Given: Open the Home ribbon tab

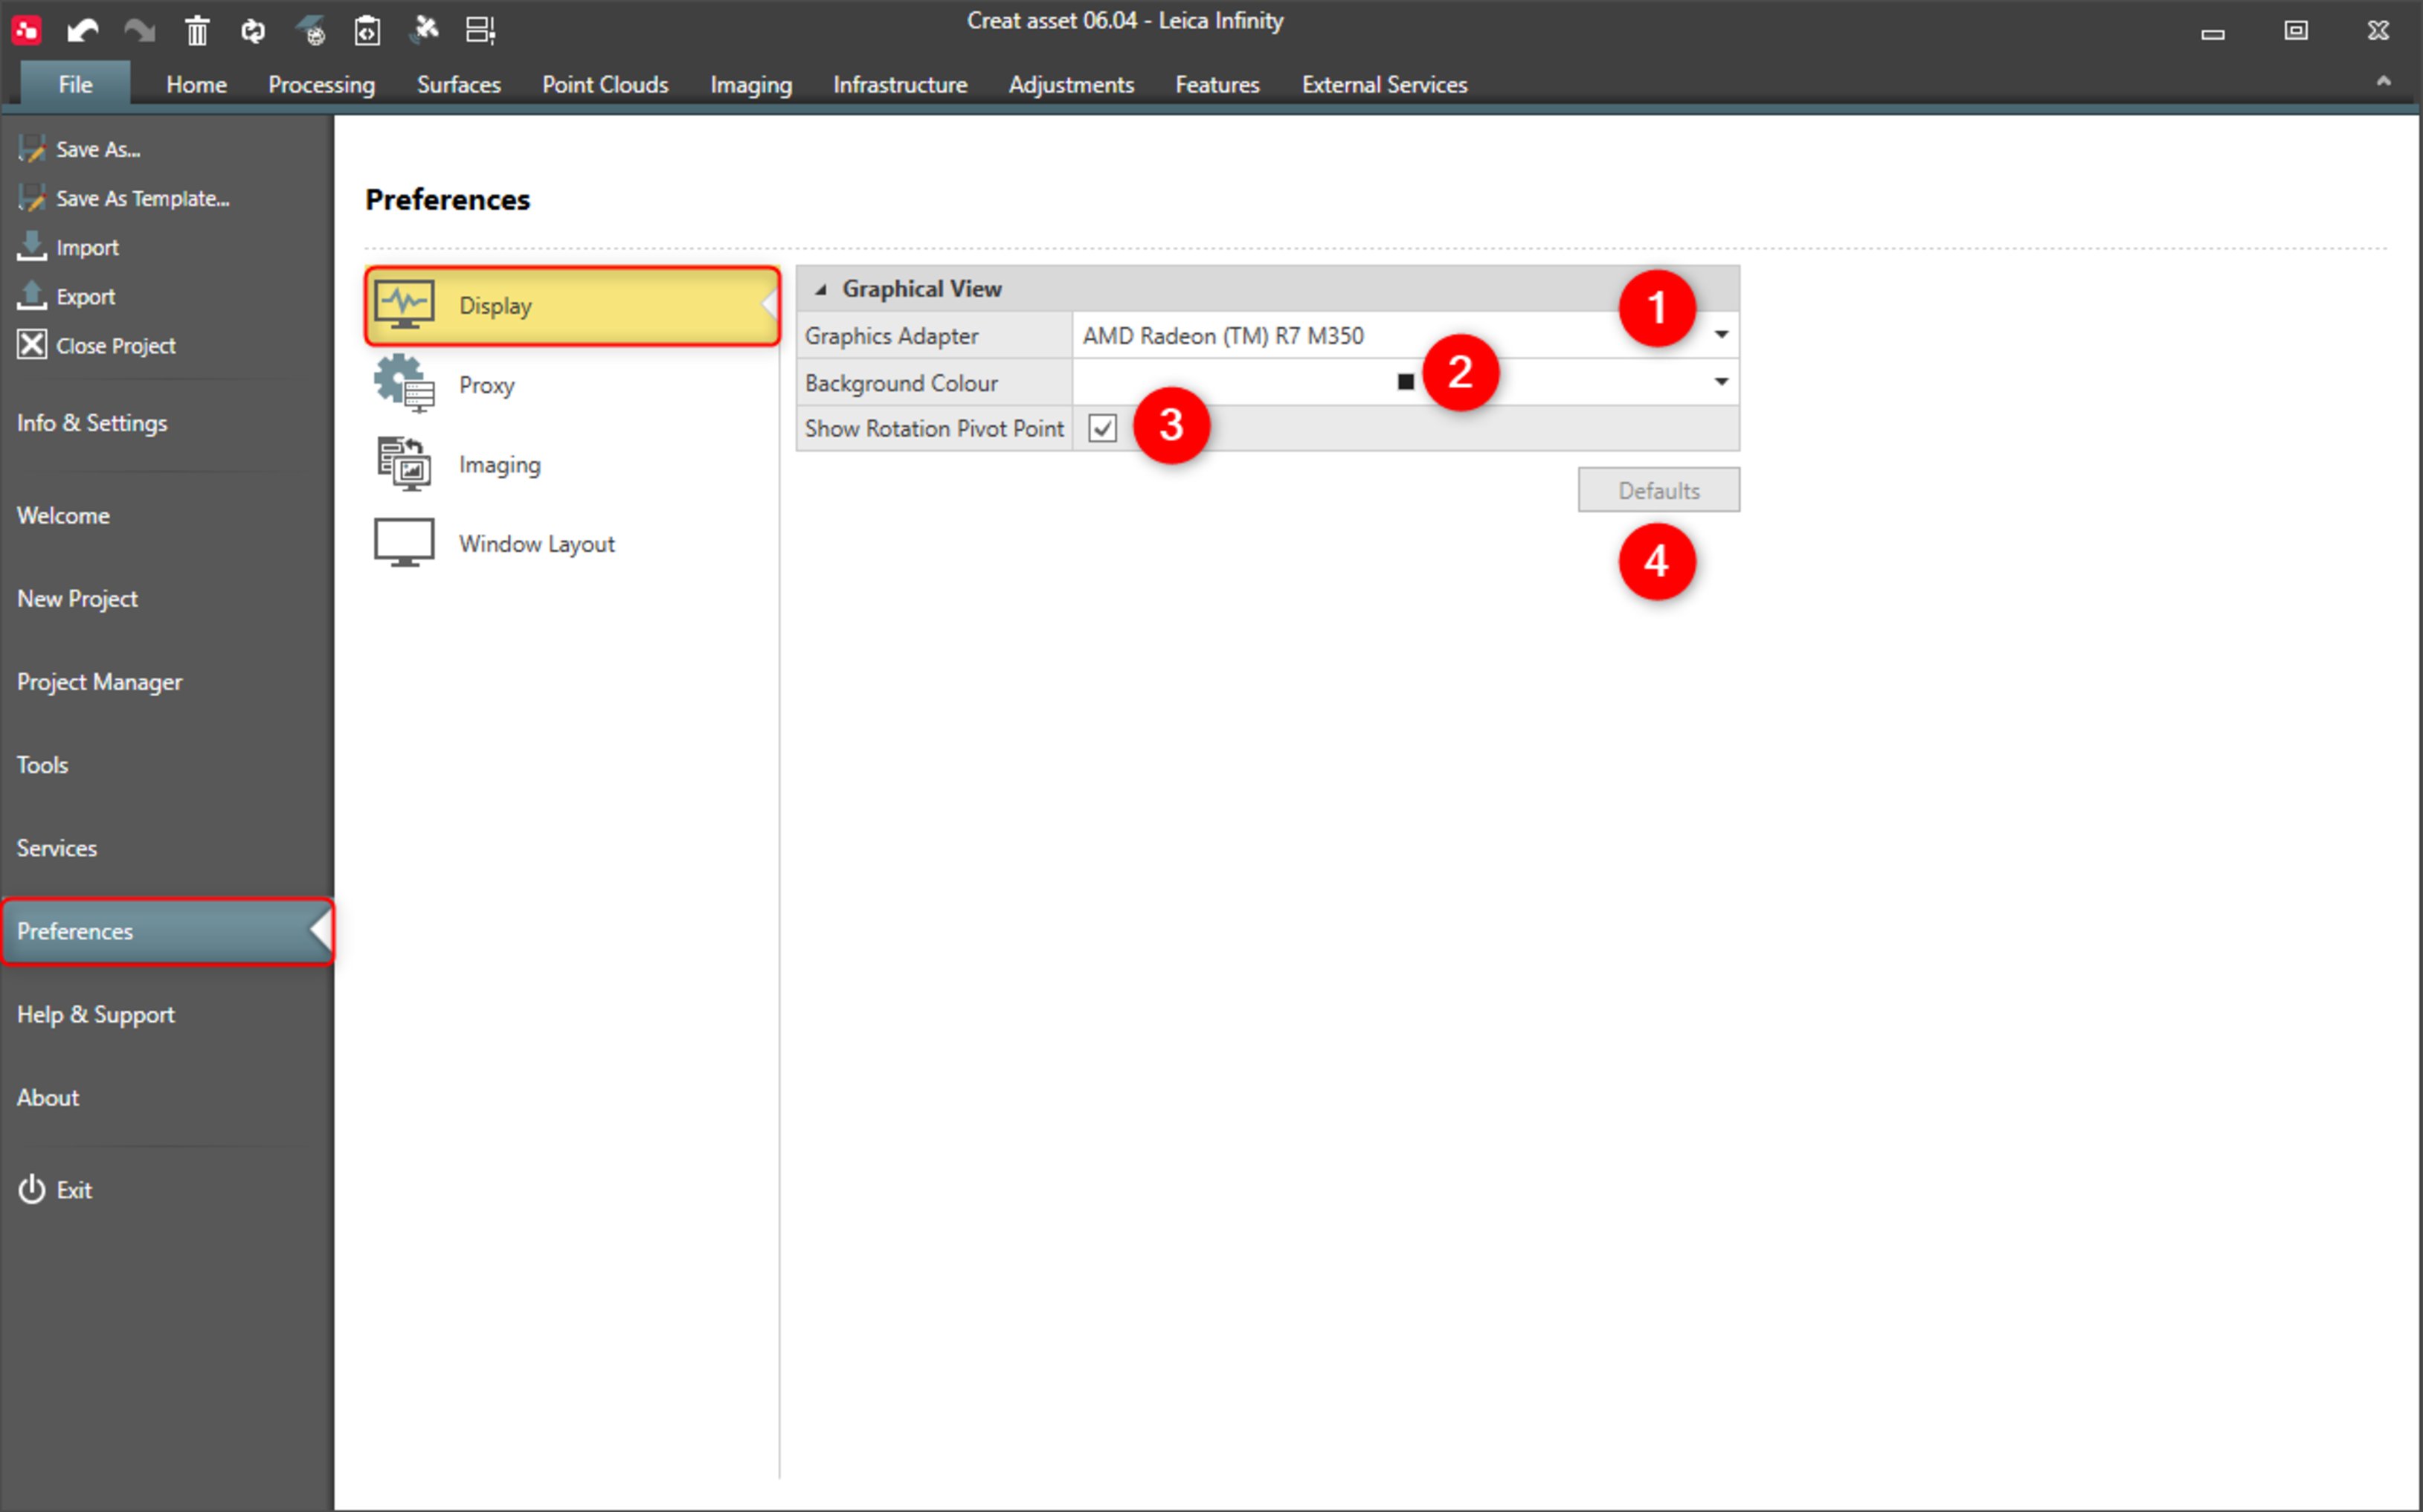Looking at the screenshot, I should (196, 85).
